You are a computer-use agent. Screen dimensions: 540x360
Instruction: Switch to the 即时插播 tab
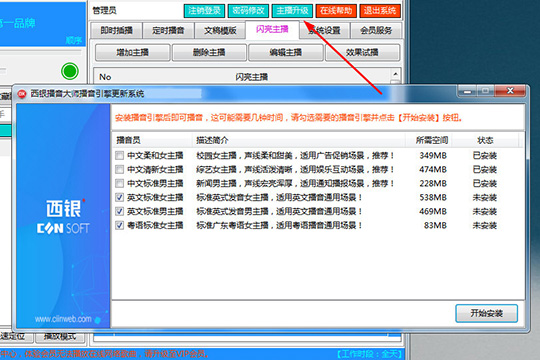116,30
